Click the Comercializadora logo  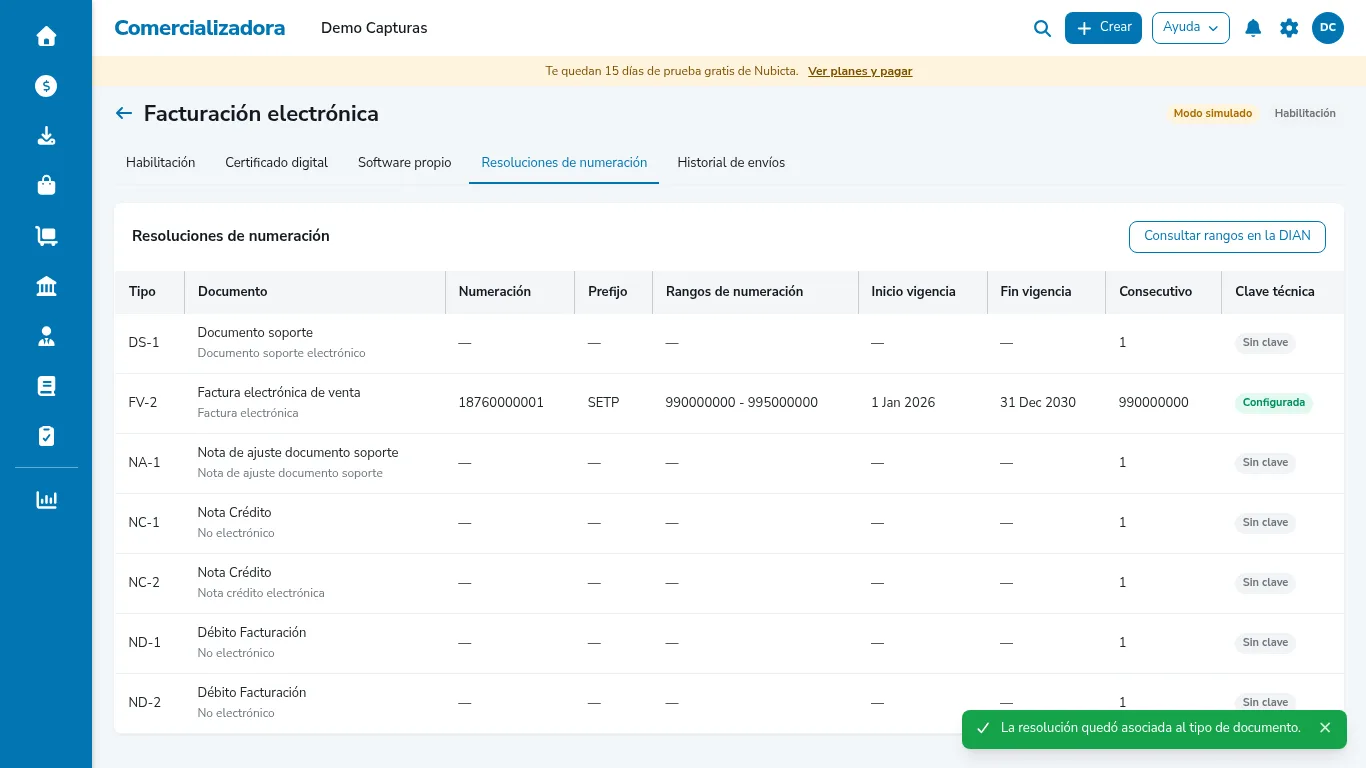click(199, 28)
